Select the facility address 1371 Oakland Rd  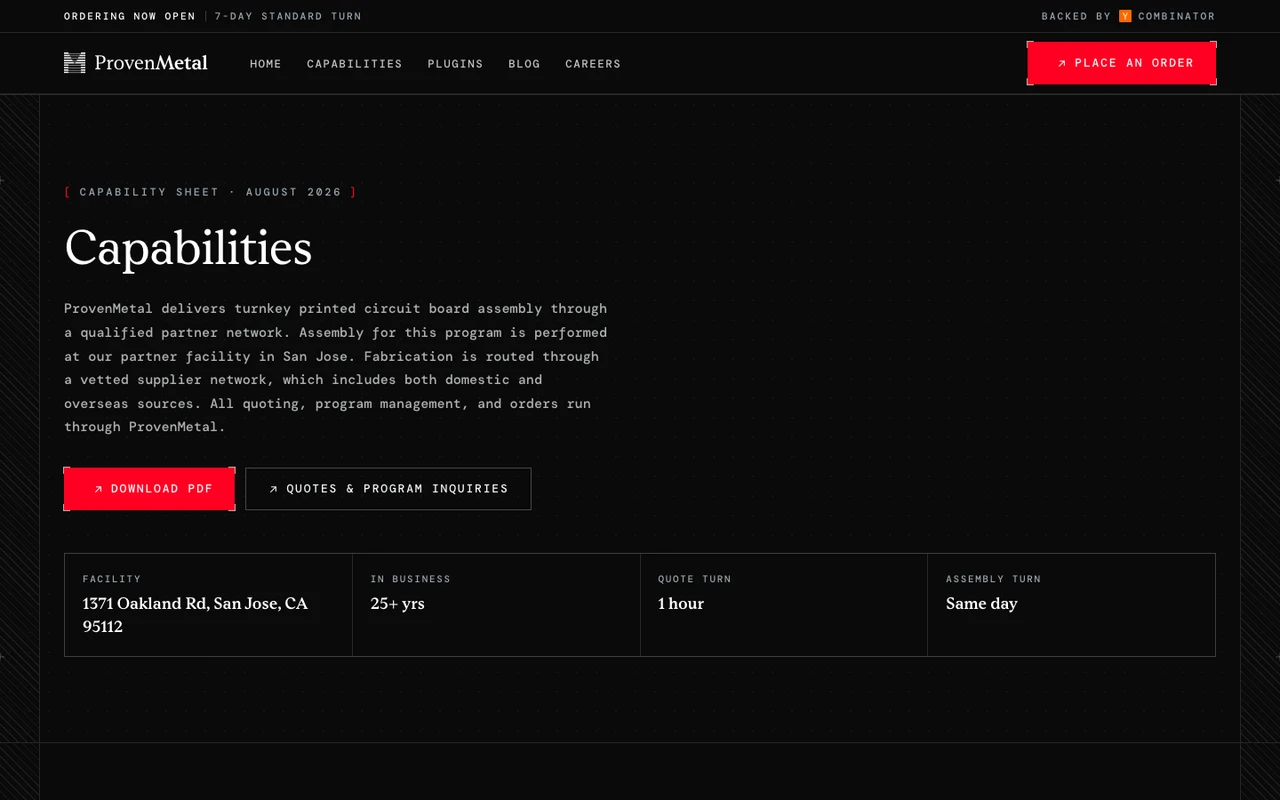(x=195, y=615)
